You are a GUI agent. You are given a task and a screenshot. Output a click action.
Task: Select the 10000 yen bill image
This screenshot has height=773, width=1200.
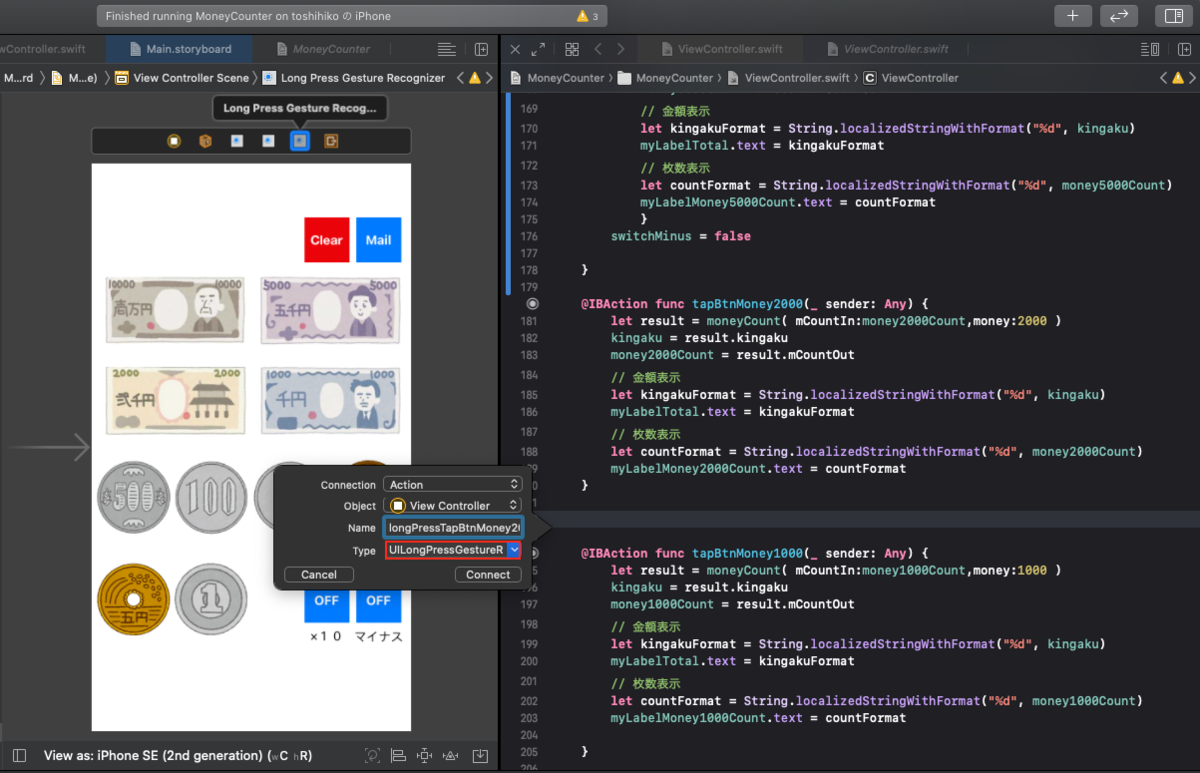click(x=175, y=310)
